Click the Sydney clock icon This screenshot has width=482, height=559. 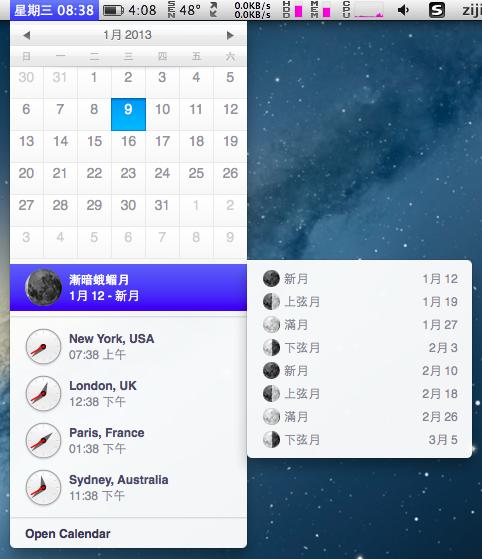[x=43, y=488]
